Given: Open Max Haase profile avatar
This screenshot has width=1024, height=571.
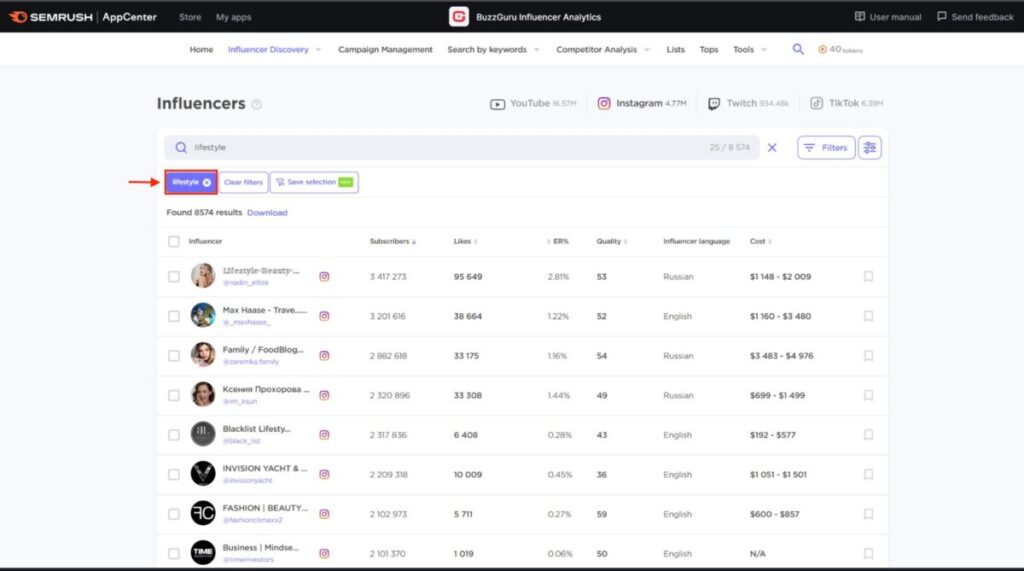Looking at the screenshot, I should point(203,315).
